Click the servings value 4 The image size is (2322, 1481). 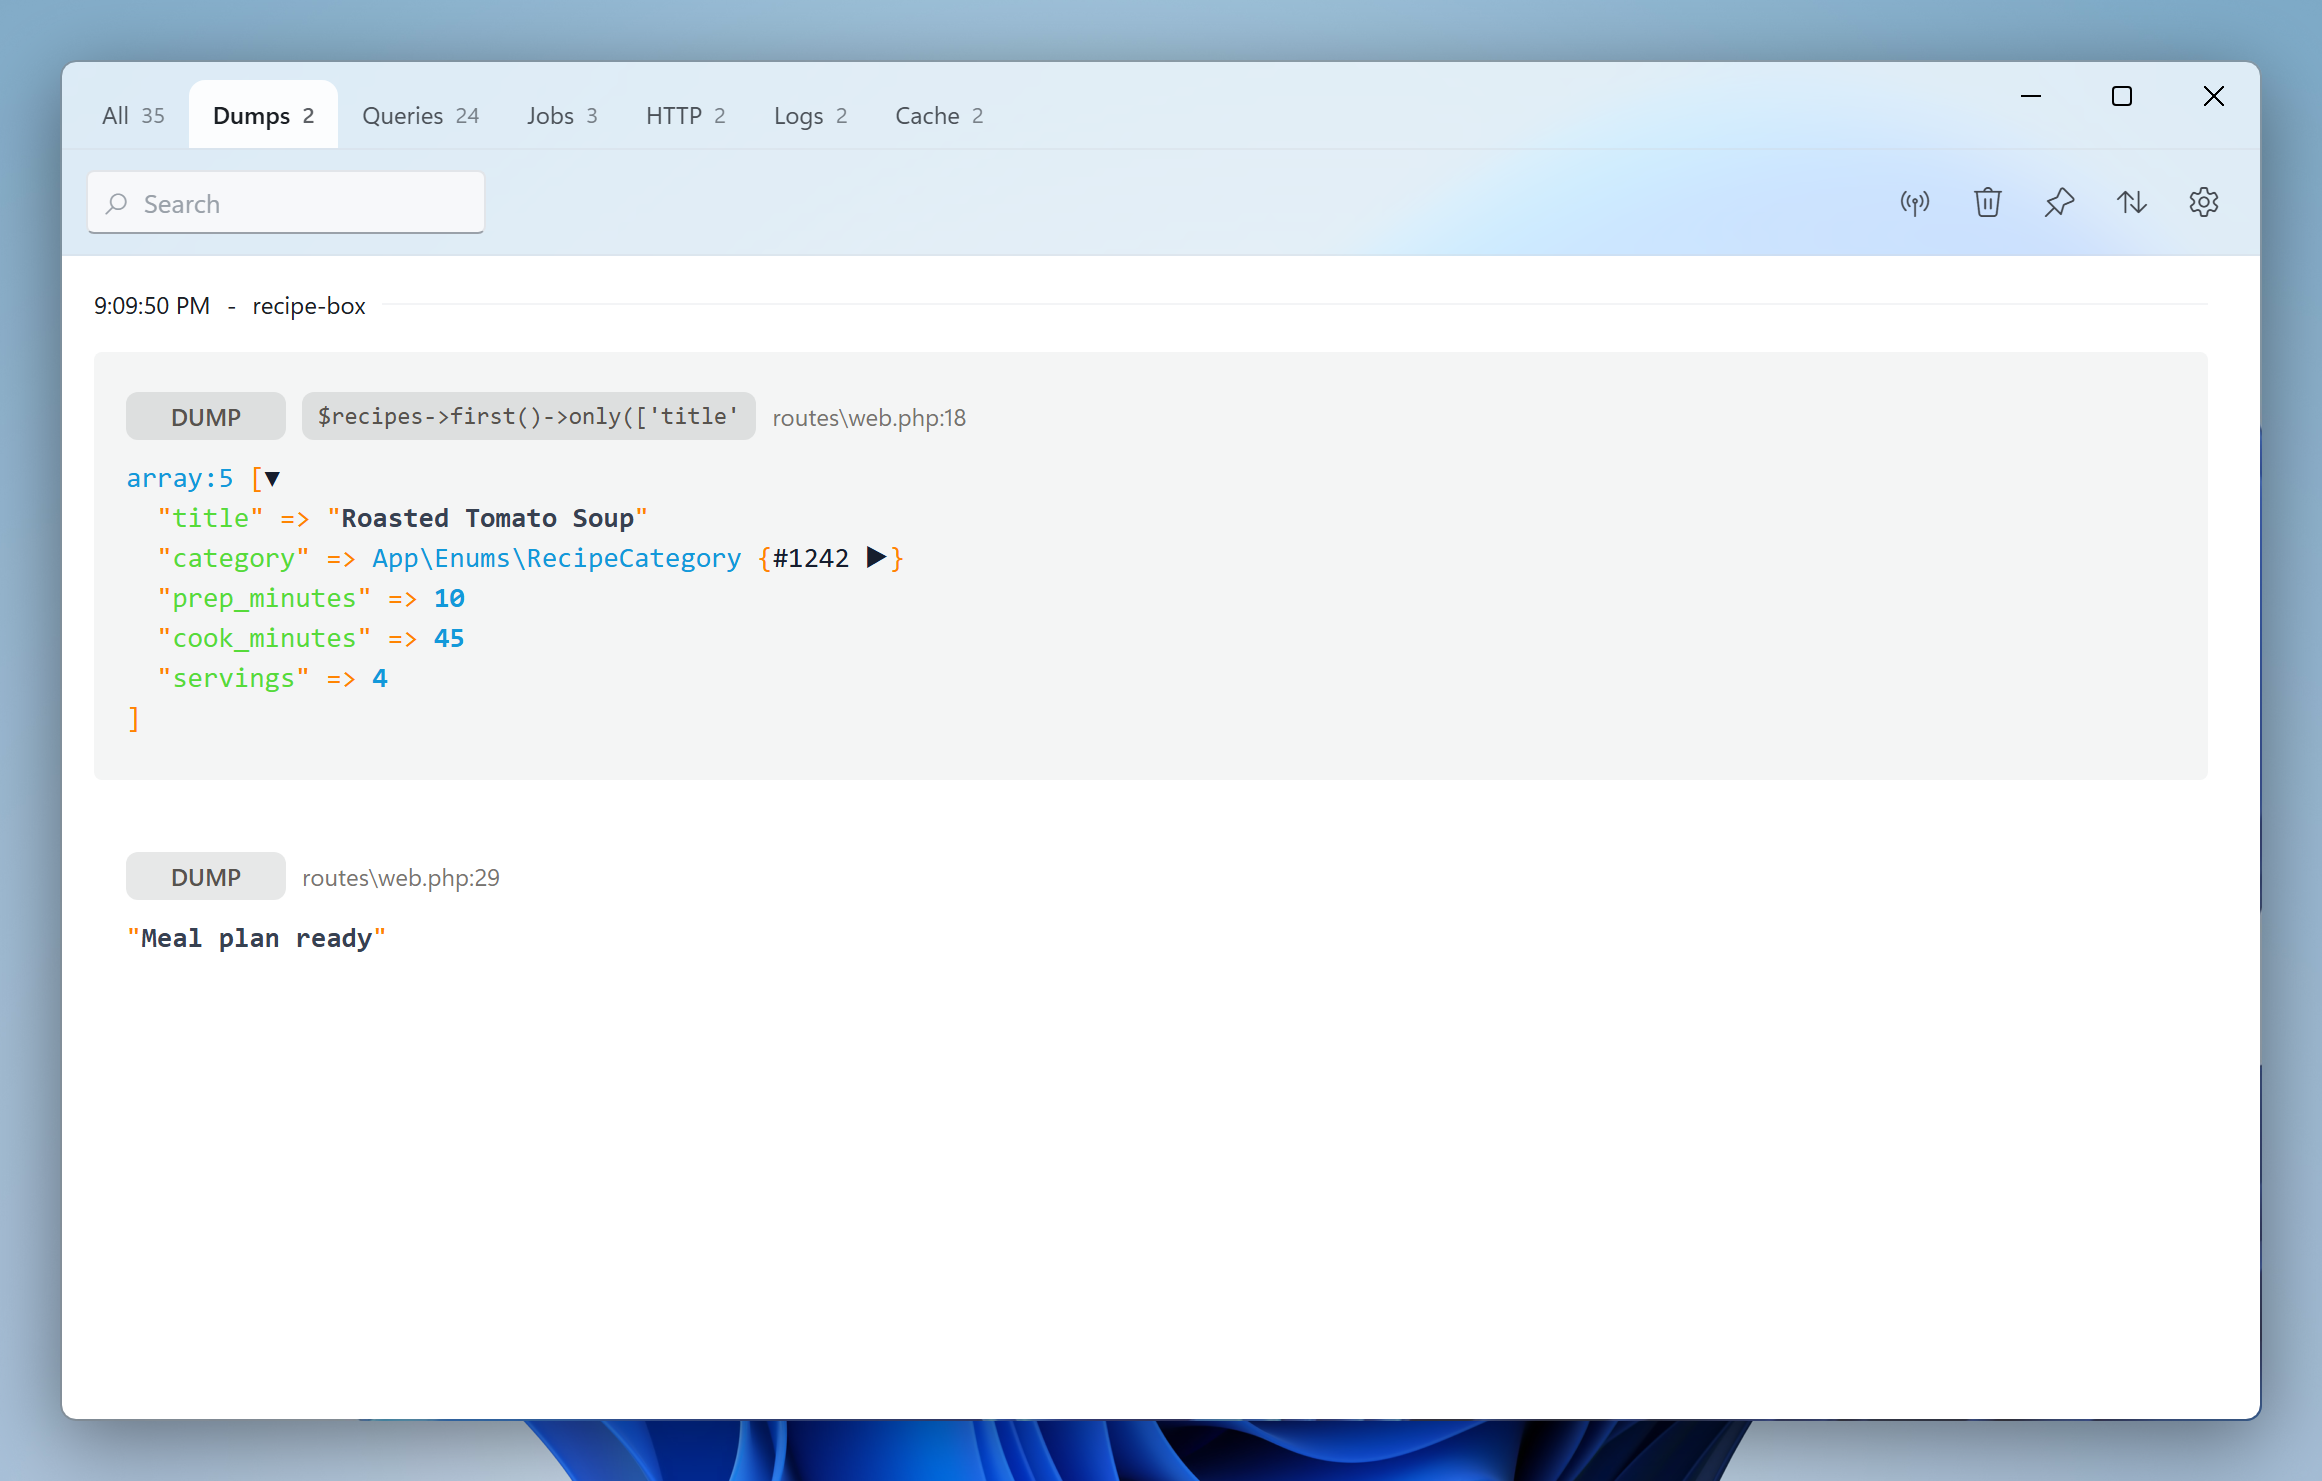pyautogui.click(x=380, y=678)
